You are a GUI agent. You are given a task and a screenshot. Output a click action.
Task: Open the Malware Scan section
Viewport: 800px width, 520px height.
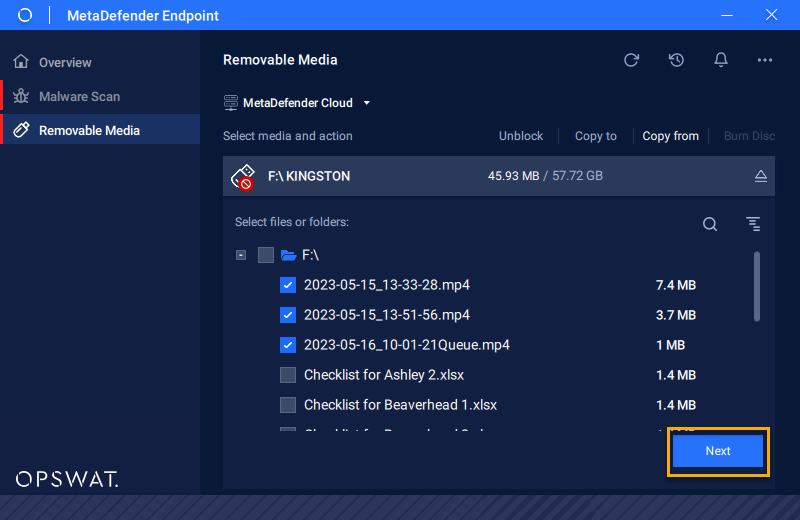pyautogui.click(x=100, y=96)
